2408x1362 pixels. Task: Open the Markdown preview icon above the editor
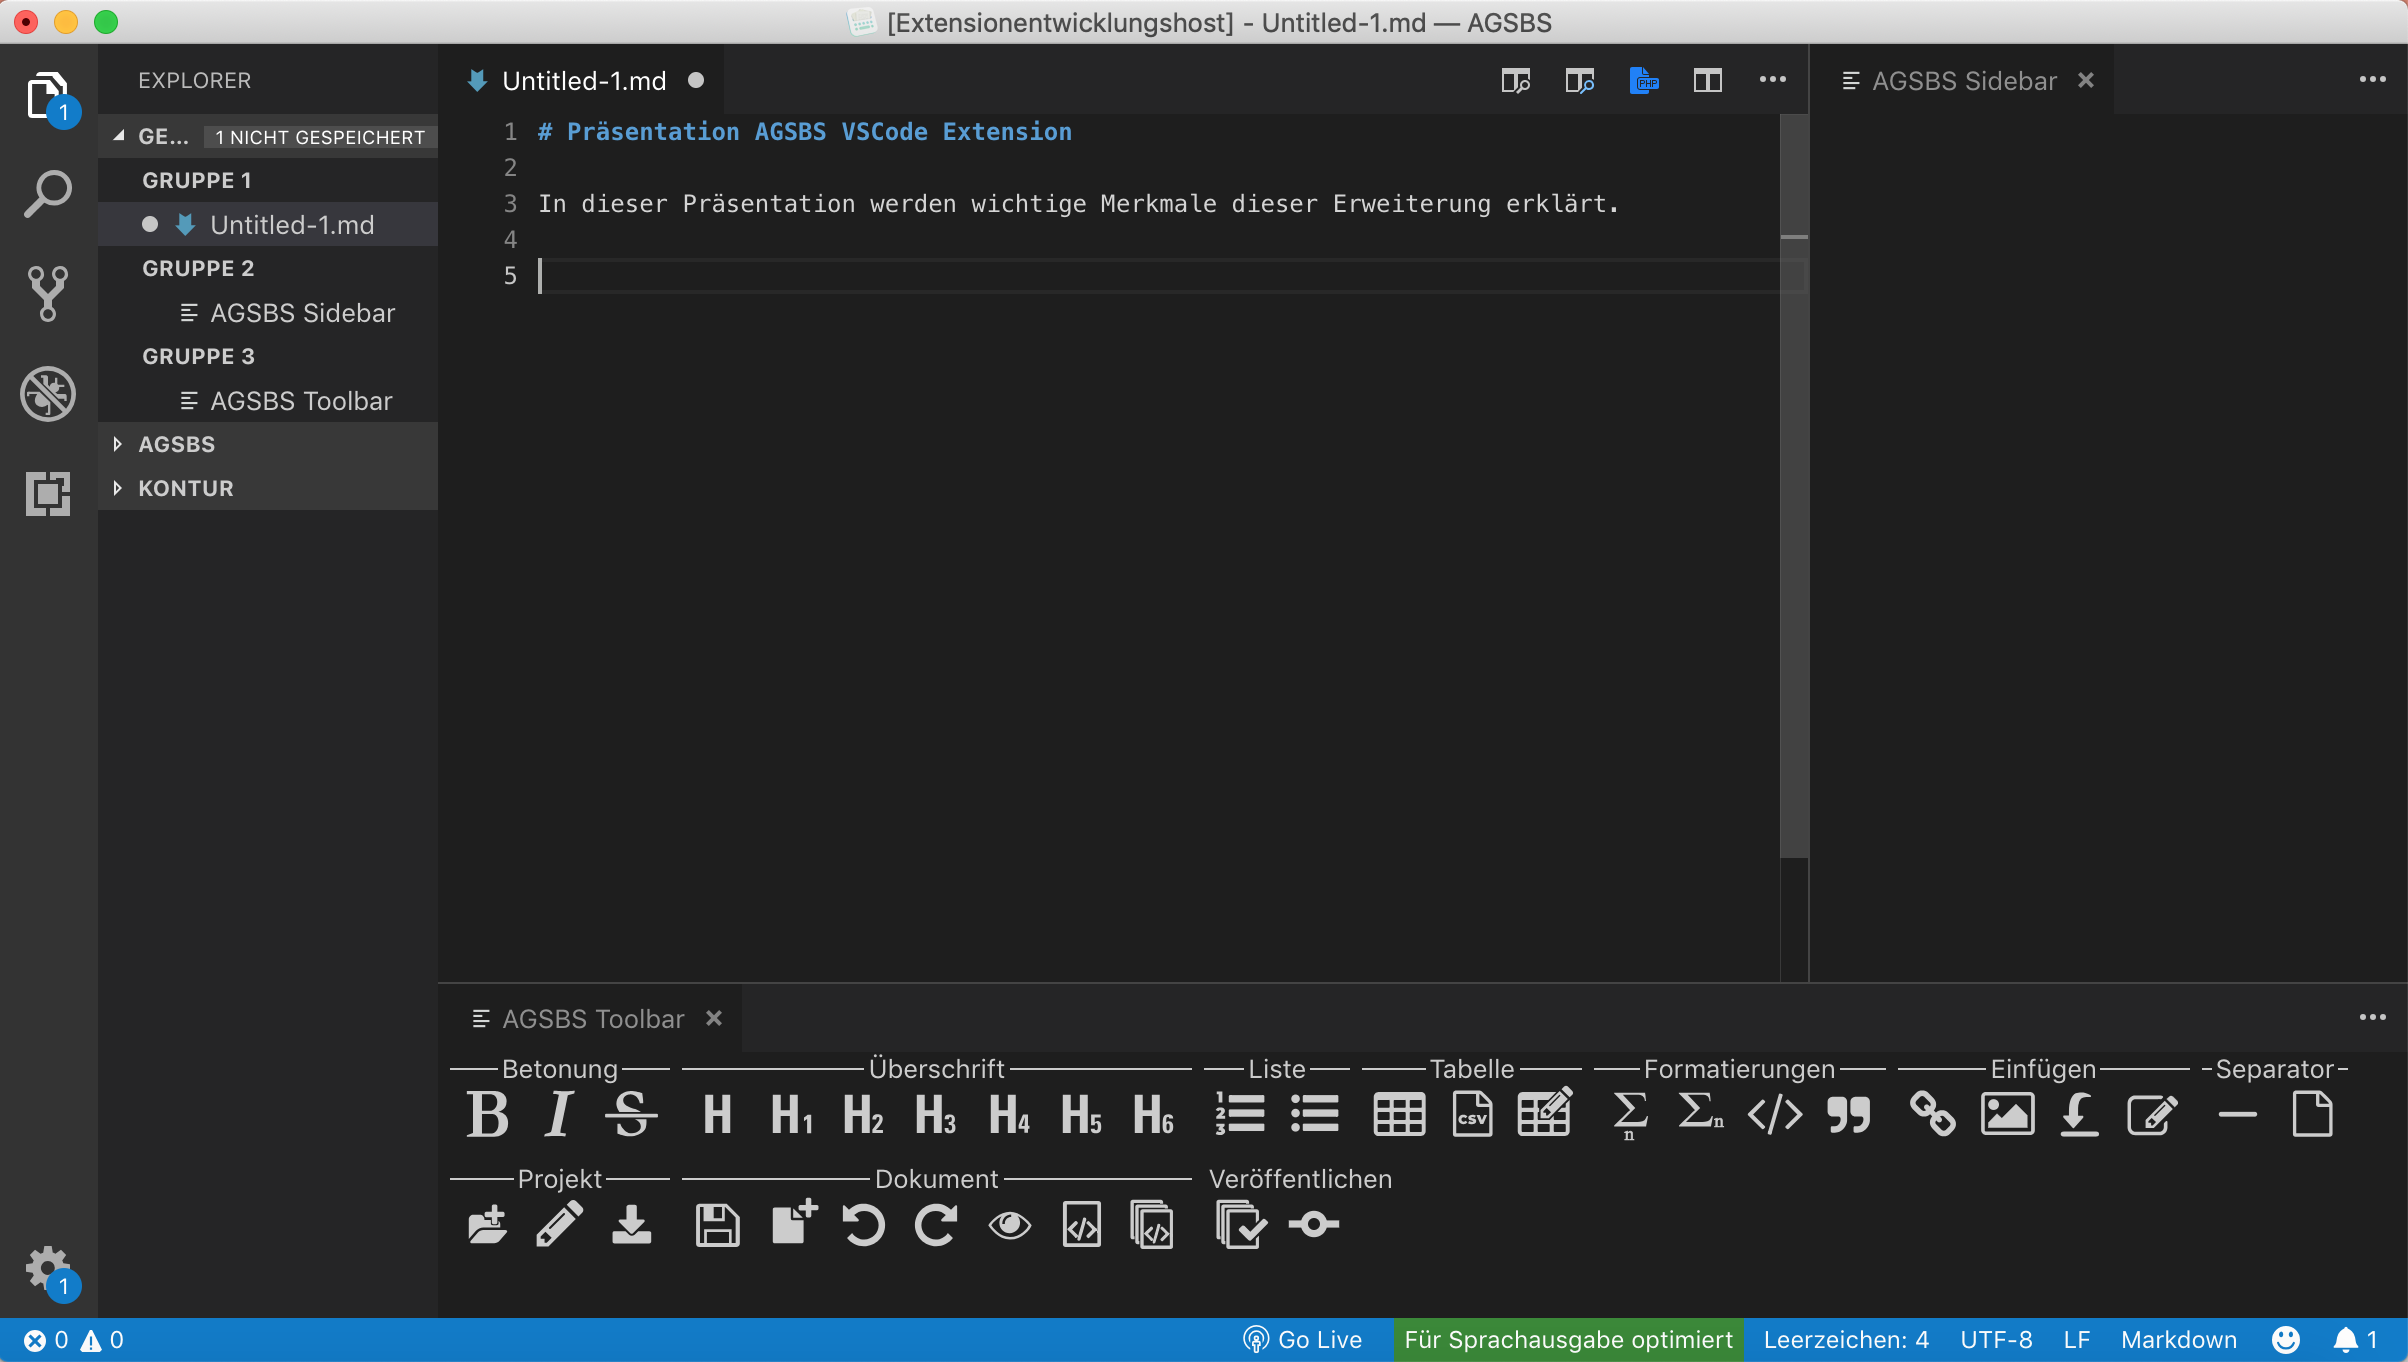tap(1514, 80)
